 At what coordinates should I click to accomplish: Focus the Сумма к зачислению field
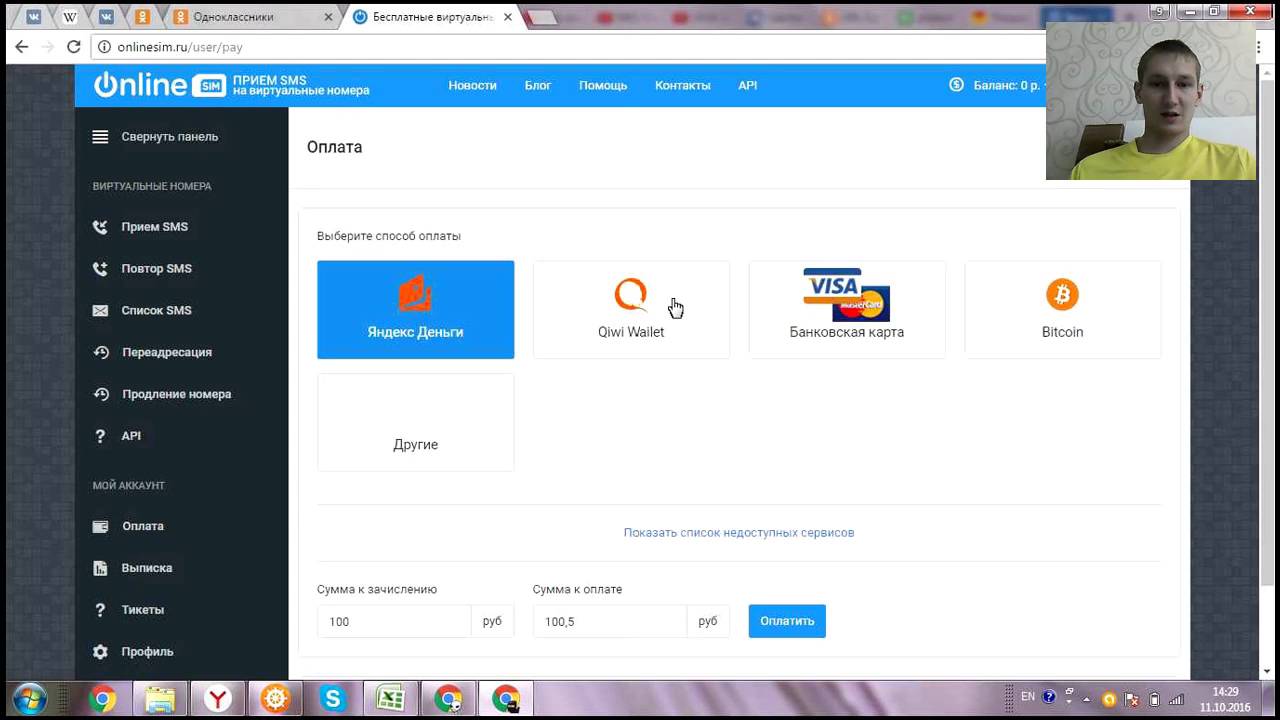coord(394,621)
